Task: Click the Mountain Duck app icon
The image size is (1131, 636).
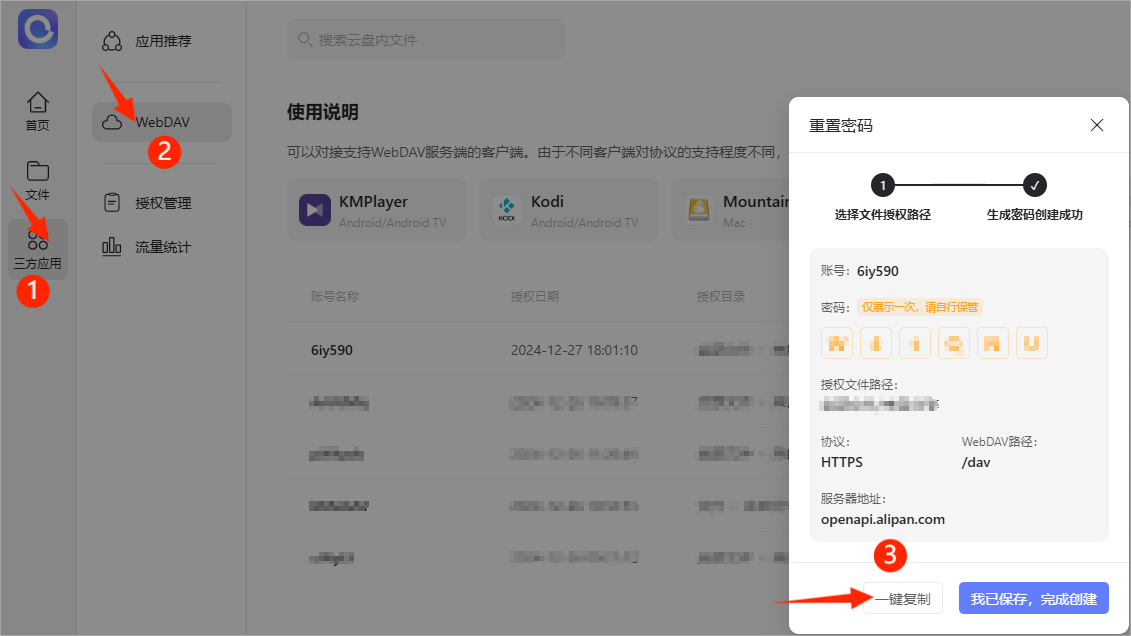Action: 698,210
